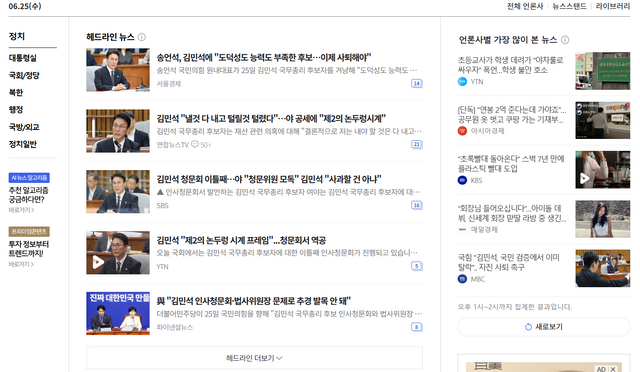Open 바로가기 under 투자 정보부터 트렌드까지
Viewport: 640px width, 372px height.
click(x=21, y=264)
